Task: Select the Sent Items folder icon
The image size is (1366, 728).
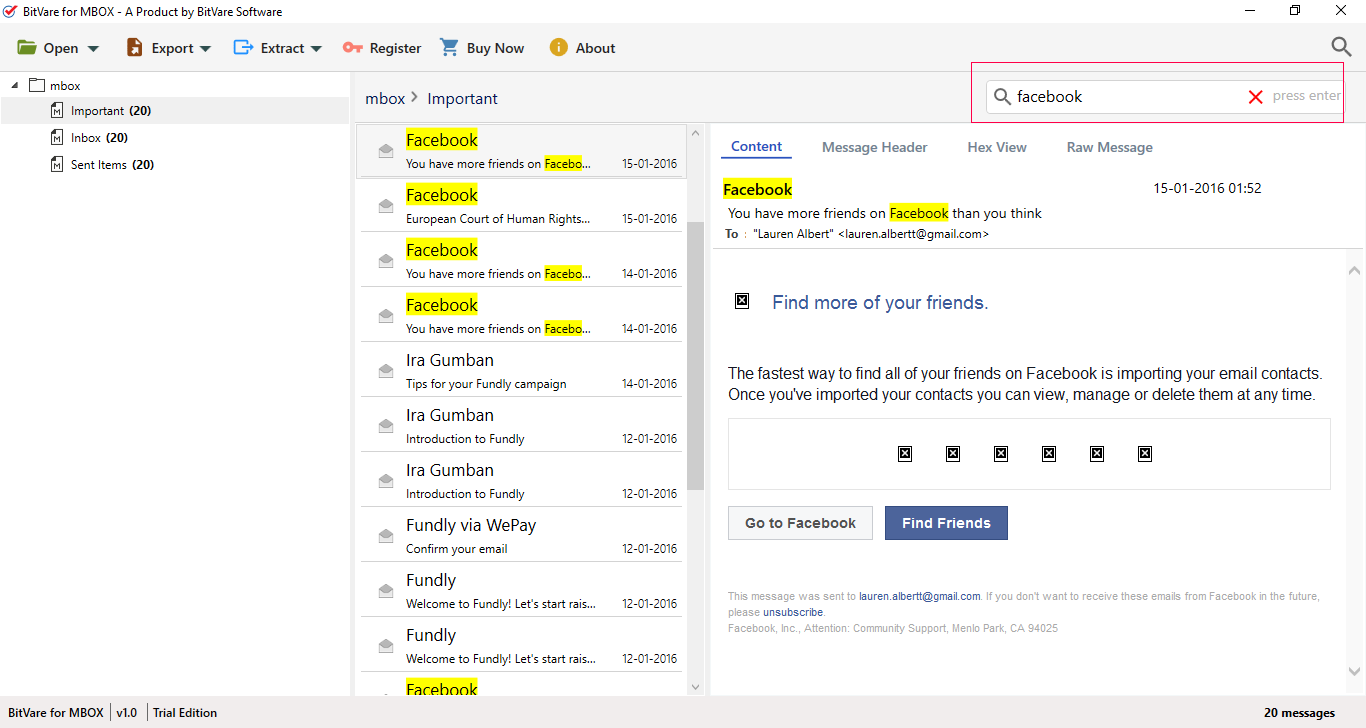Action: pos(57,165)
